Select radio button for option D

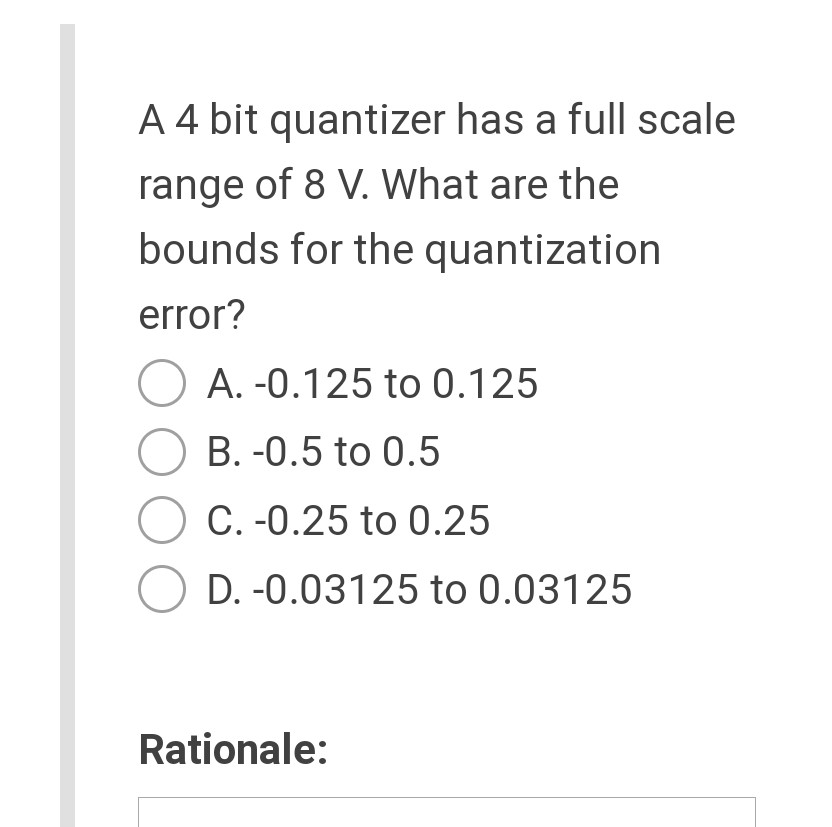click(x=161, y=589)
